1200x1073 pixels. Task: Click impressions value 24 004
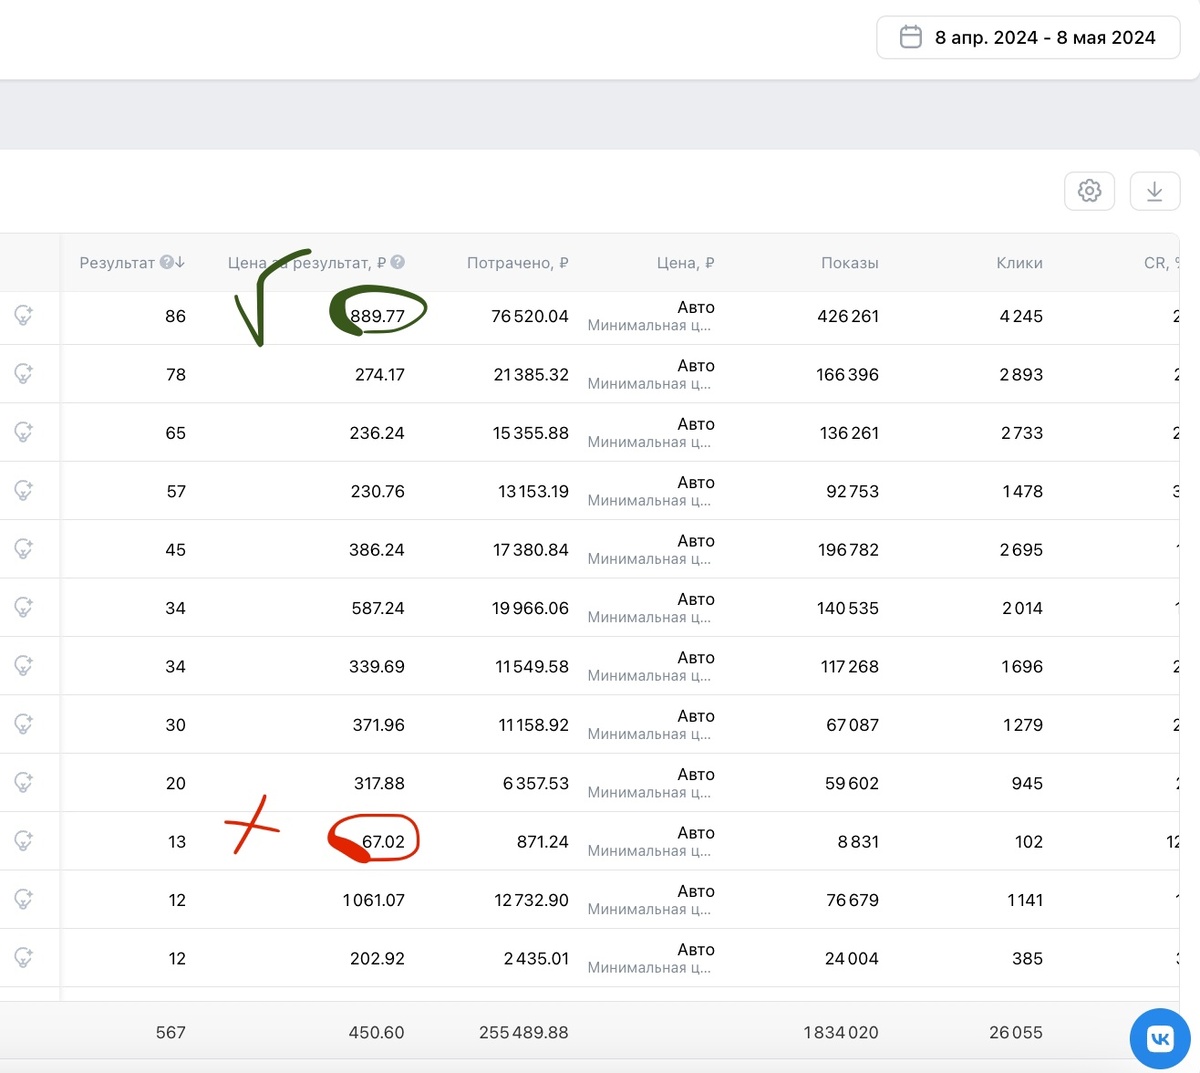(852, 959)
